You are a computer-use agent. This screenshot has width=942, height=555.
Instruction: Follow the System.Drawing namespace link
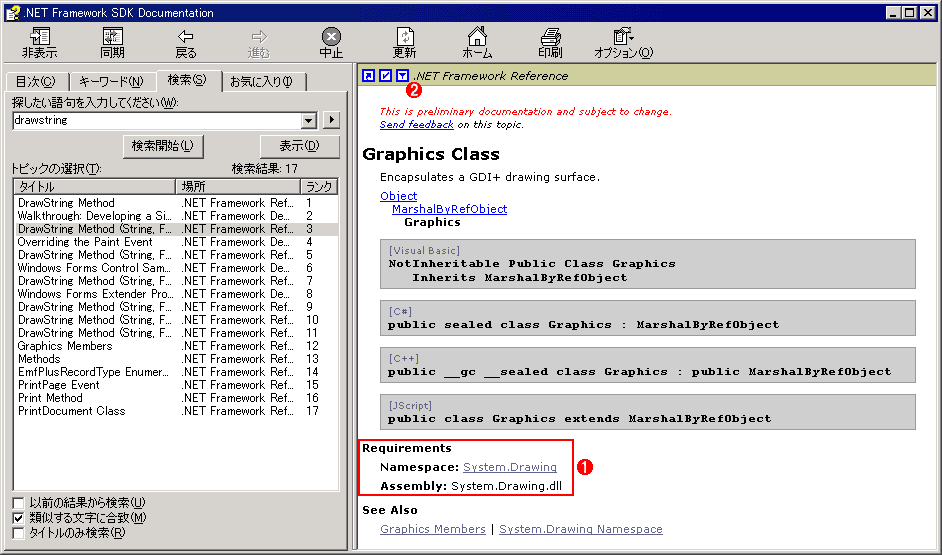coord(509,467)
